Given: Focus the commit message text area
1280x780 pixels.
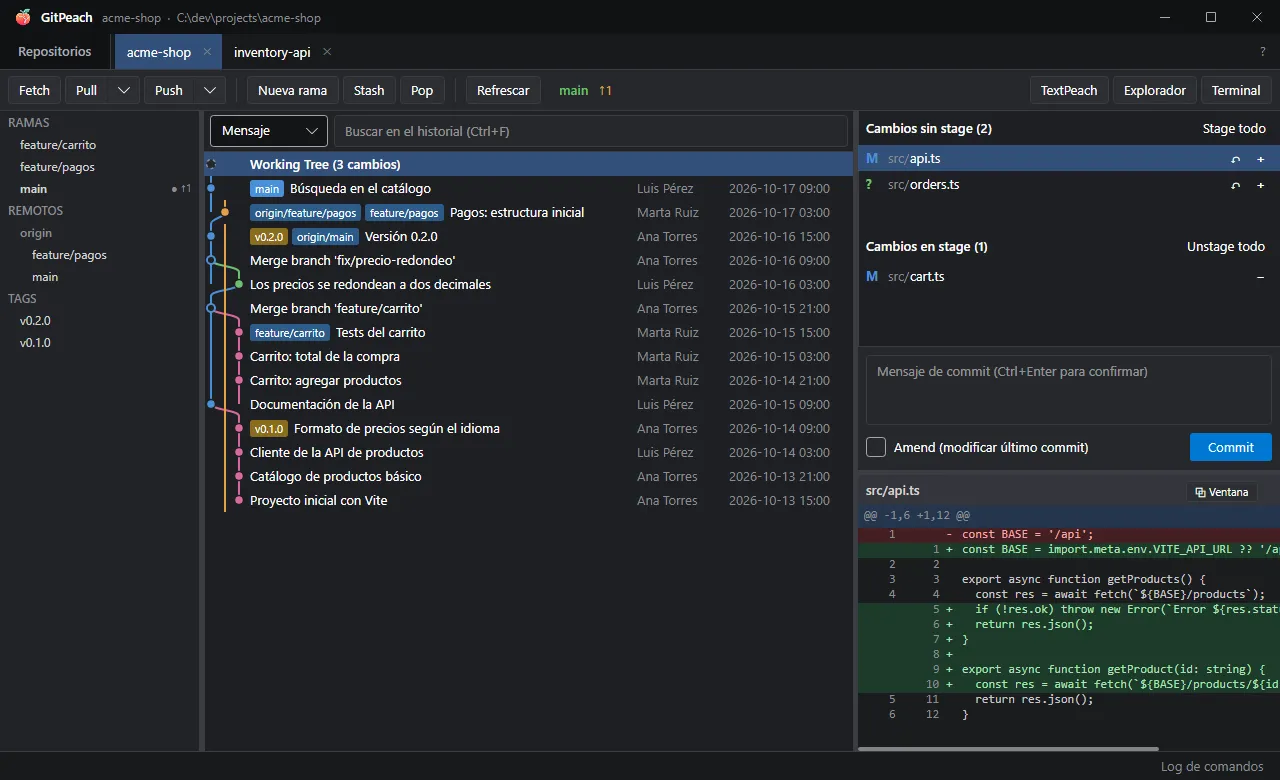Looking at the screenshot, I should [1068, 390].
